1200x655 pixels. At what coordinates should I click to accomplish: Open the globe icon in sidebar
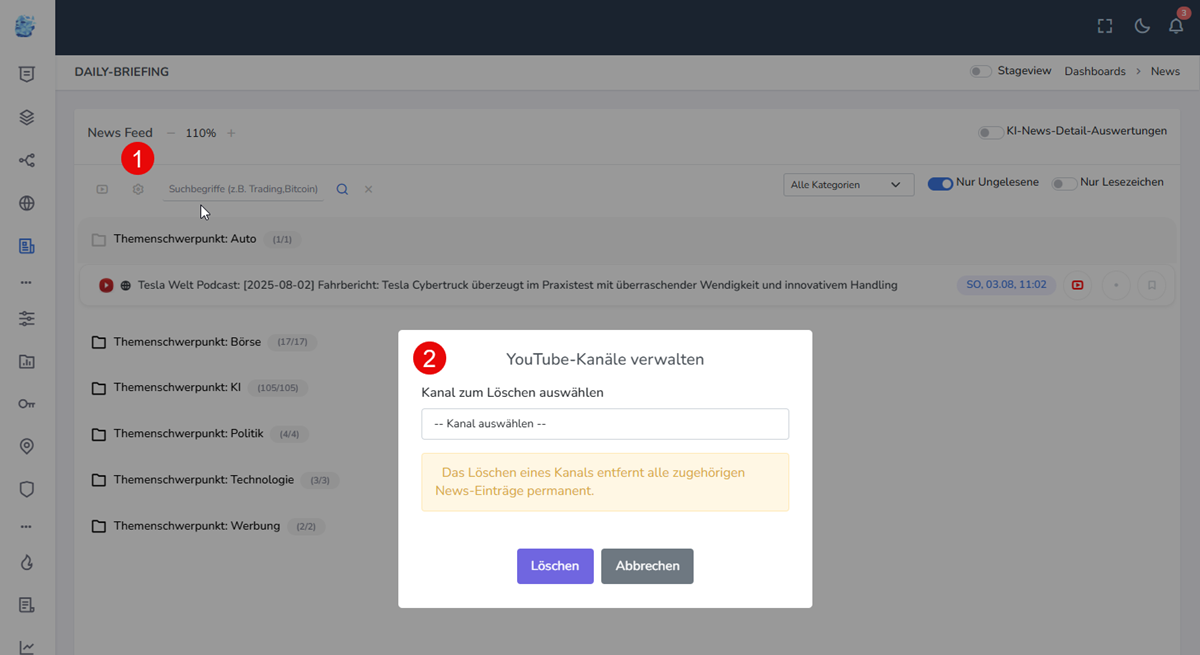27,204
